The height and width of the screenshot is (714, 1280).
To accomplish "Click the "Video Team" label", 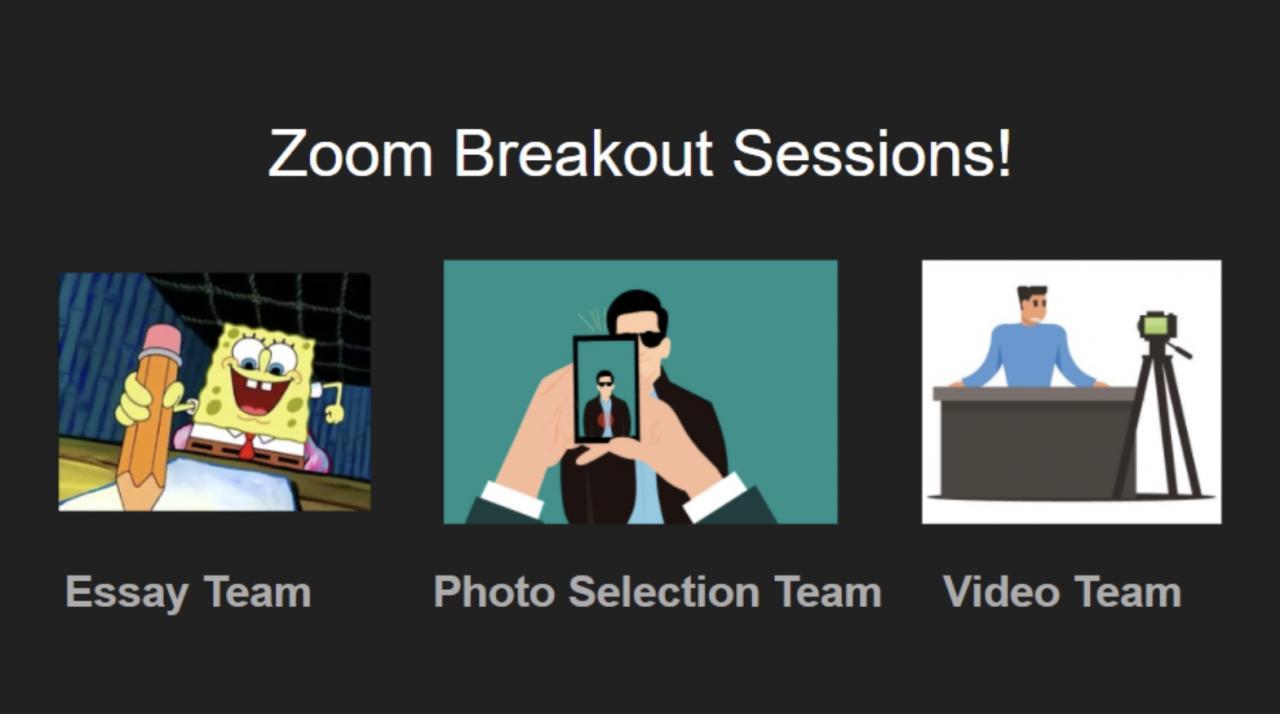I will [1062, 592].
